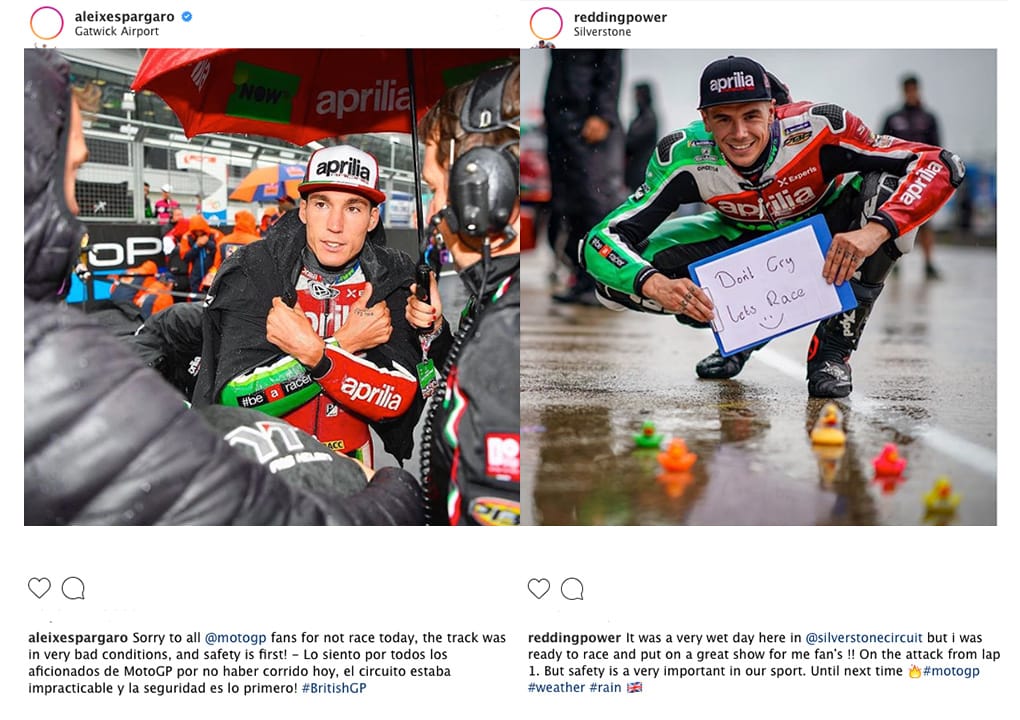Open the aleixespargaro username in header
Screen dimensions: 1020x720
(124, 17)
